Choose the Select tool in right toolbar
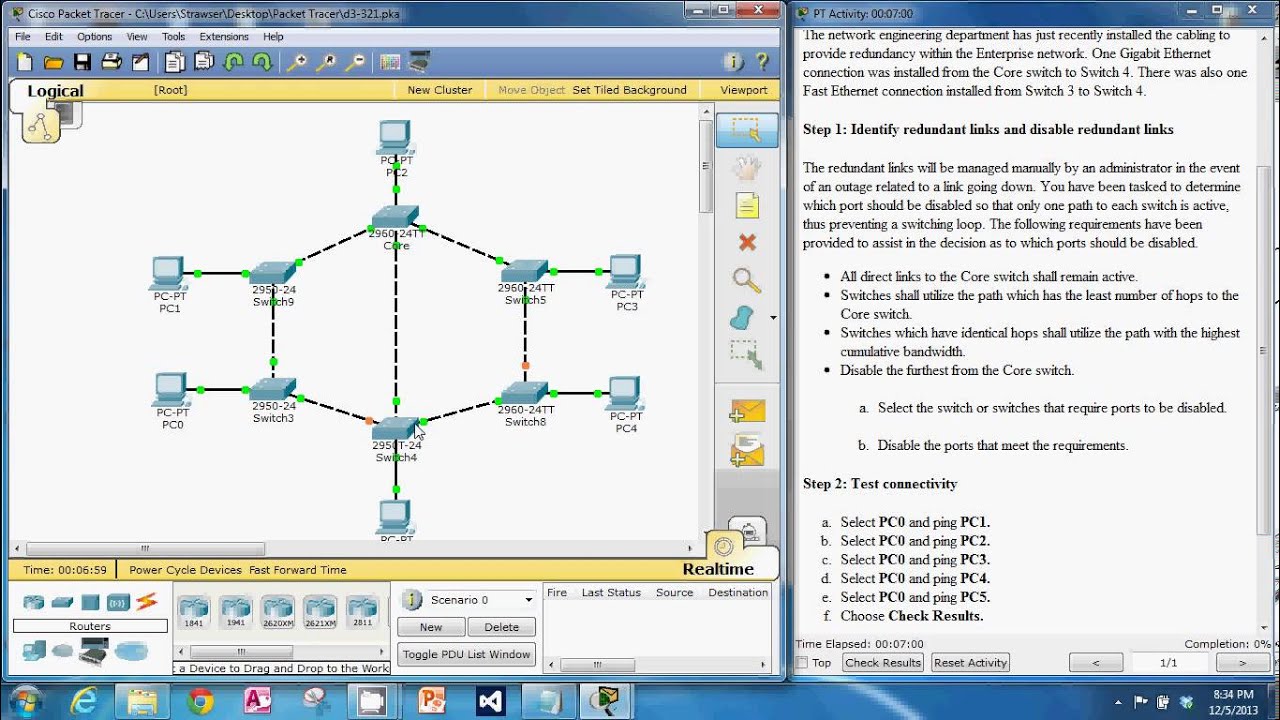This screenshot has height=720, width=1280. (746, 130)
